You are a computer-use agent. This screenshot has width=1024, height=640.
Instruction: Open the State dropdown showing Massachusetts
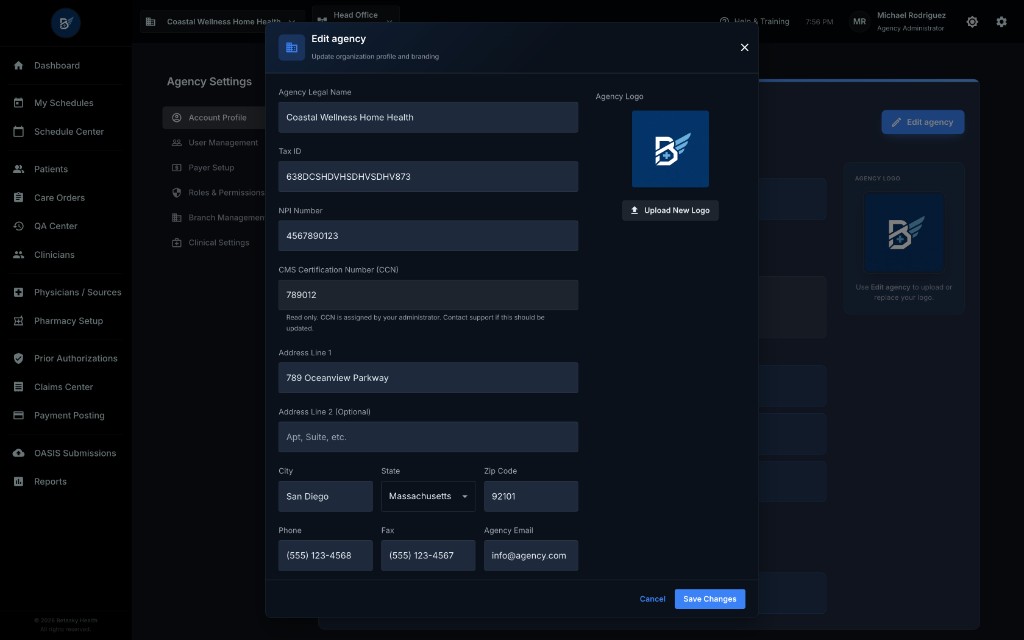click(428, 496)
